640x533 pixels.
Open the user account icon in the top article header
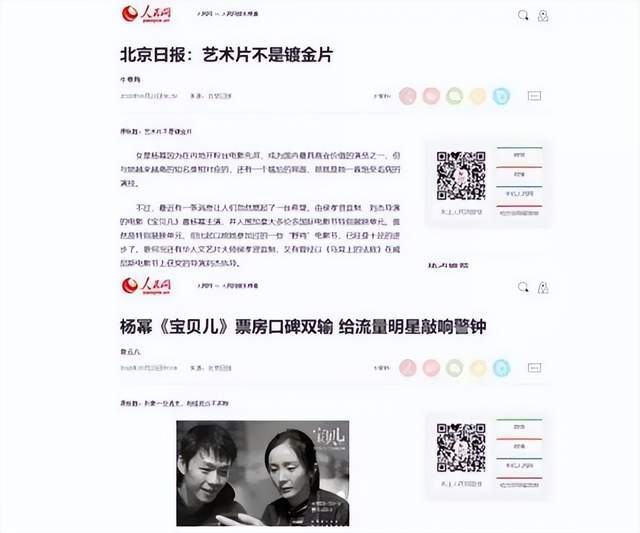point(543,16)
